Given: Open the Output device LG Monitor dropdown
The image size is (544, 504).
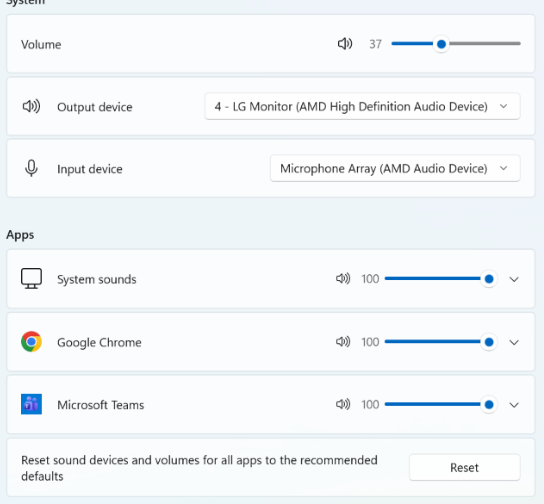Looking at the screenshot, I should point(362,106).
